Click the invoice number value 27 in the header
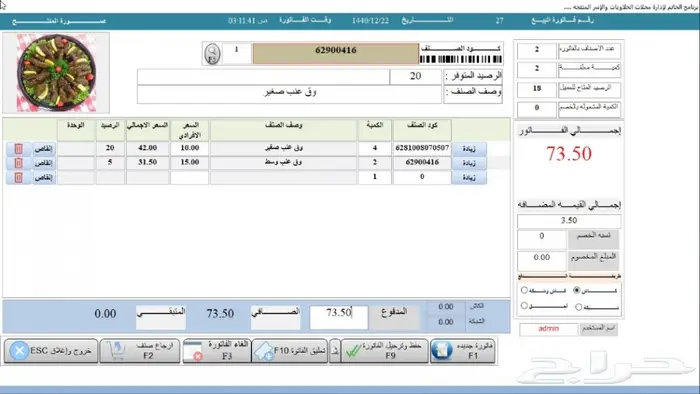 pos(499,21)
